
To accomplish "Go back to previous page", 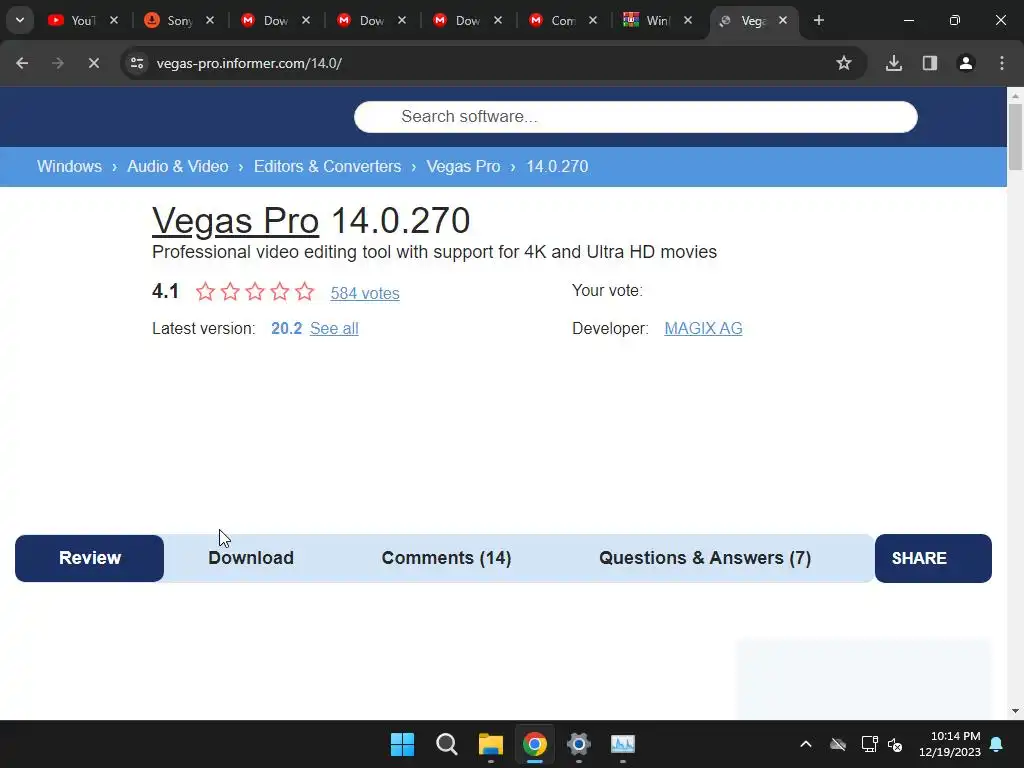I will 22,63.
